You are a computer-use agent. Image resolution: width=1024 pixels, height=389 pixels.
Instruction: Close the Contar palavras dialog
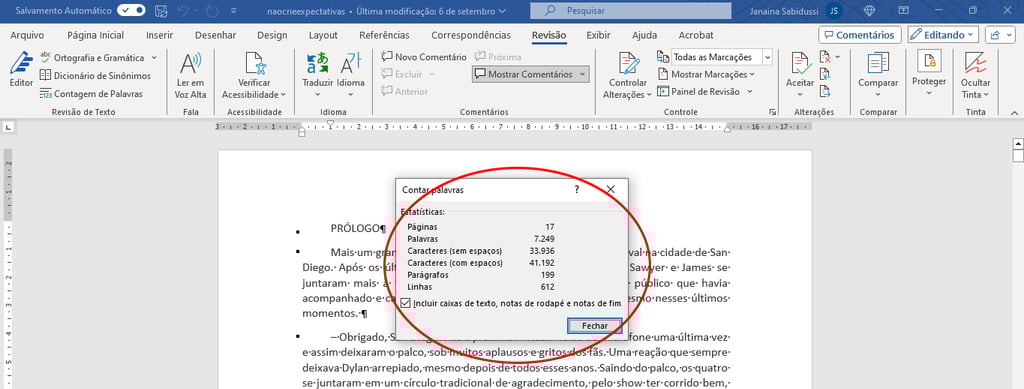point(611,189)
